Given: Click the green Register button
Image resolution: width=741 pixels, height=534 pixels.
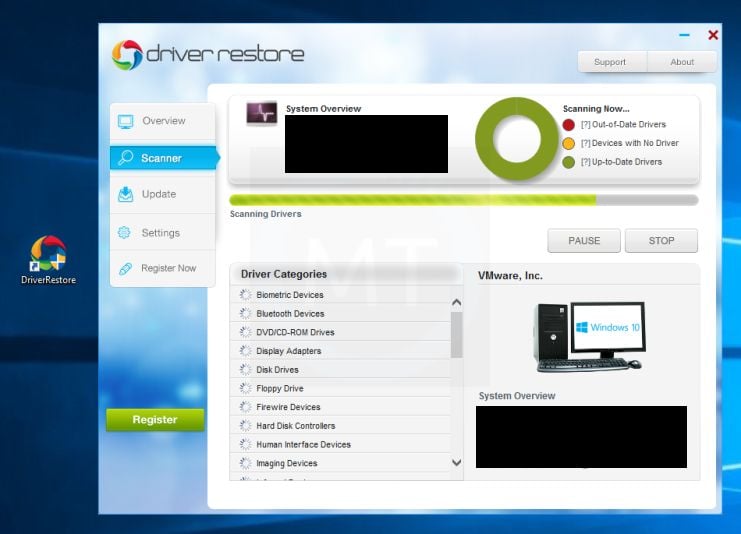Looking at the screenshot, I should click(x=155, y=420).
